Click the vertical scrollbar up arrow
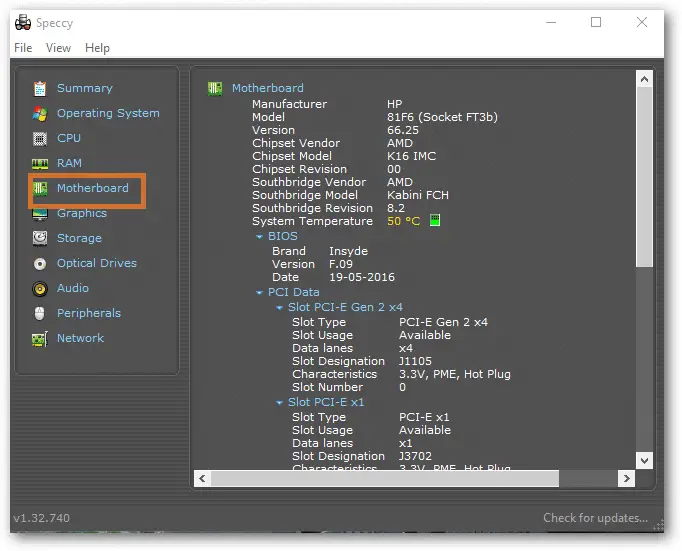Viewport: 682px width, 551px height. 644,79
